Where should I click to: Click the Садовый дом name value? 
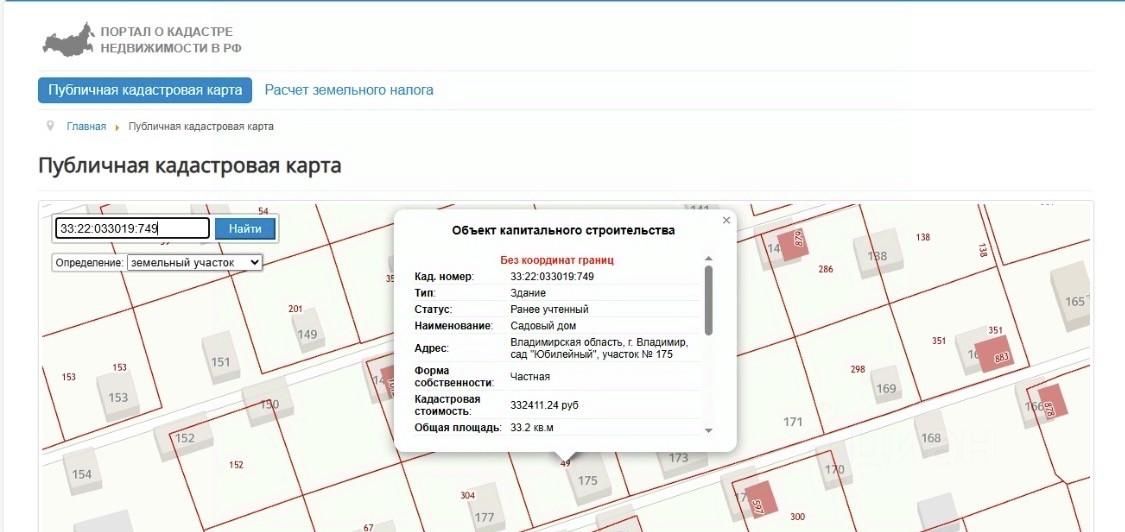542,326
